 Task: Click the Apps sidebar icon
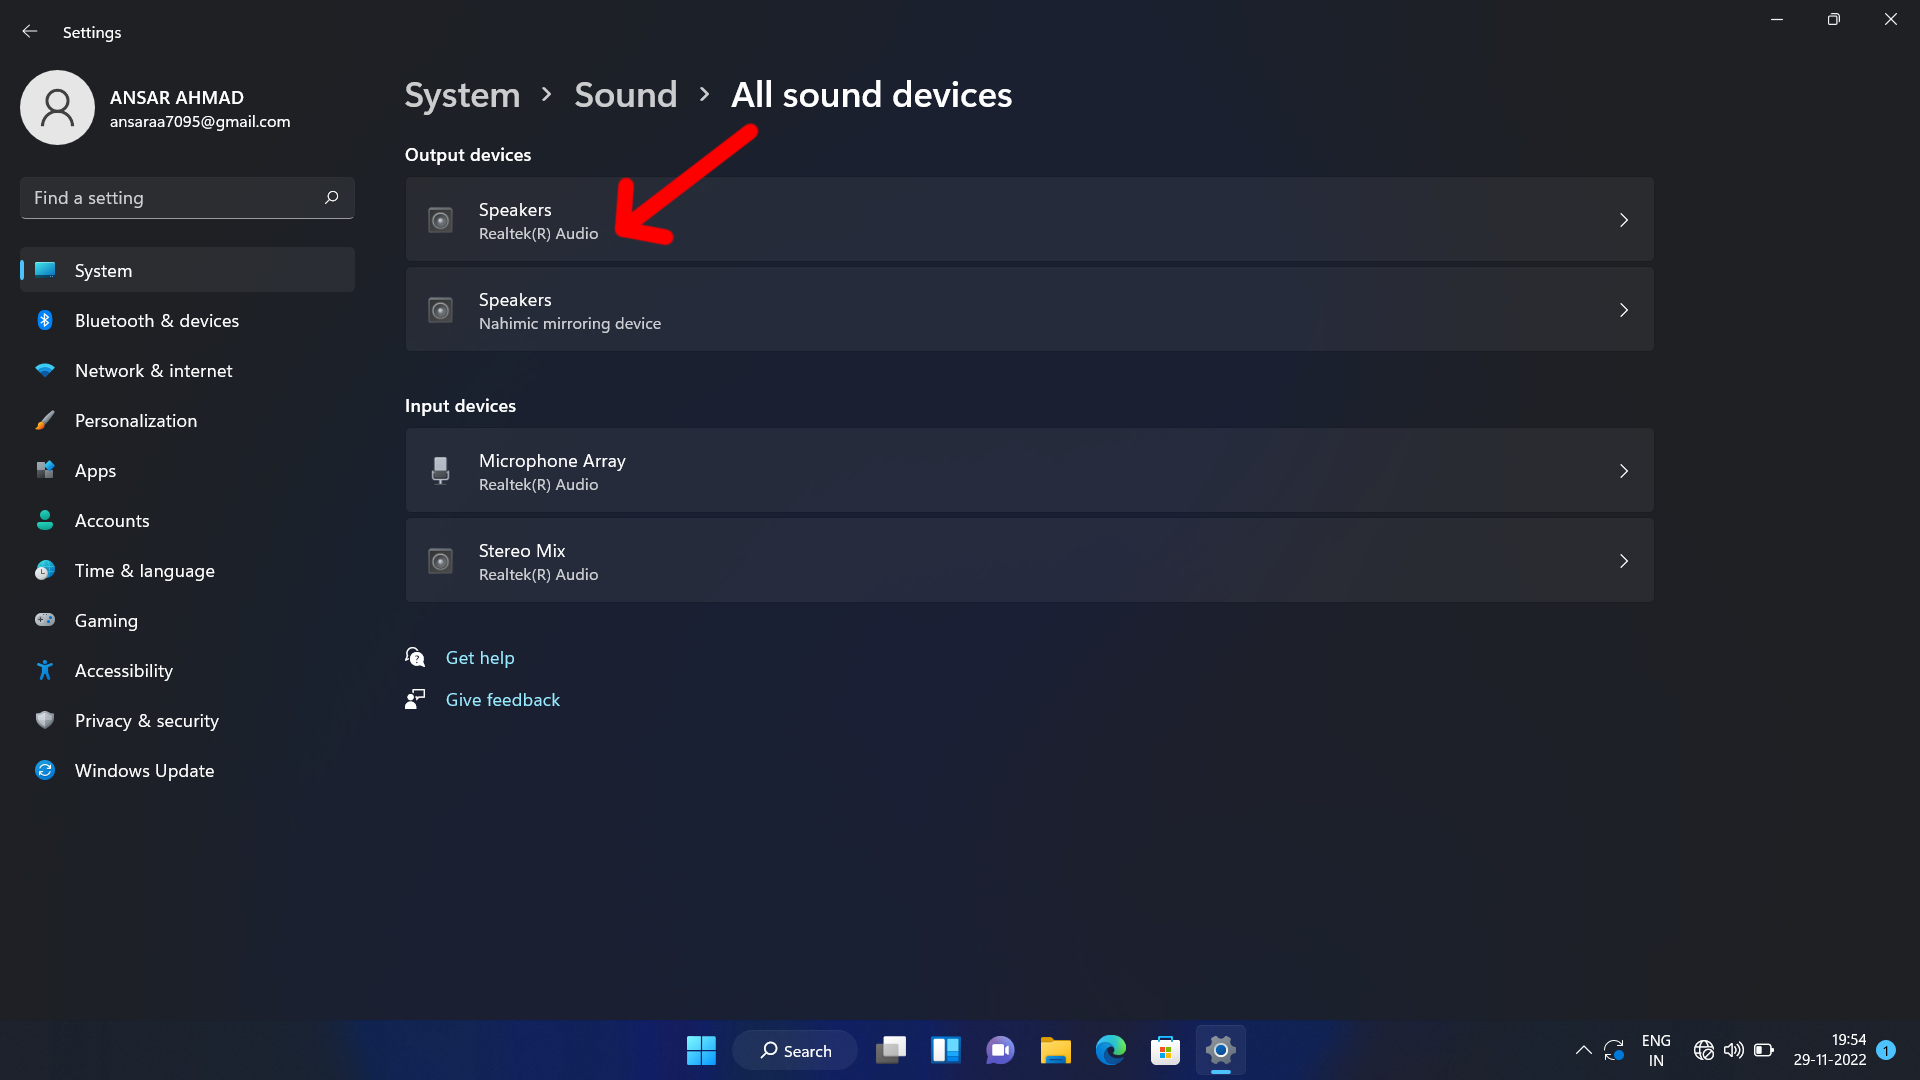point(45,470)
